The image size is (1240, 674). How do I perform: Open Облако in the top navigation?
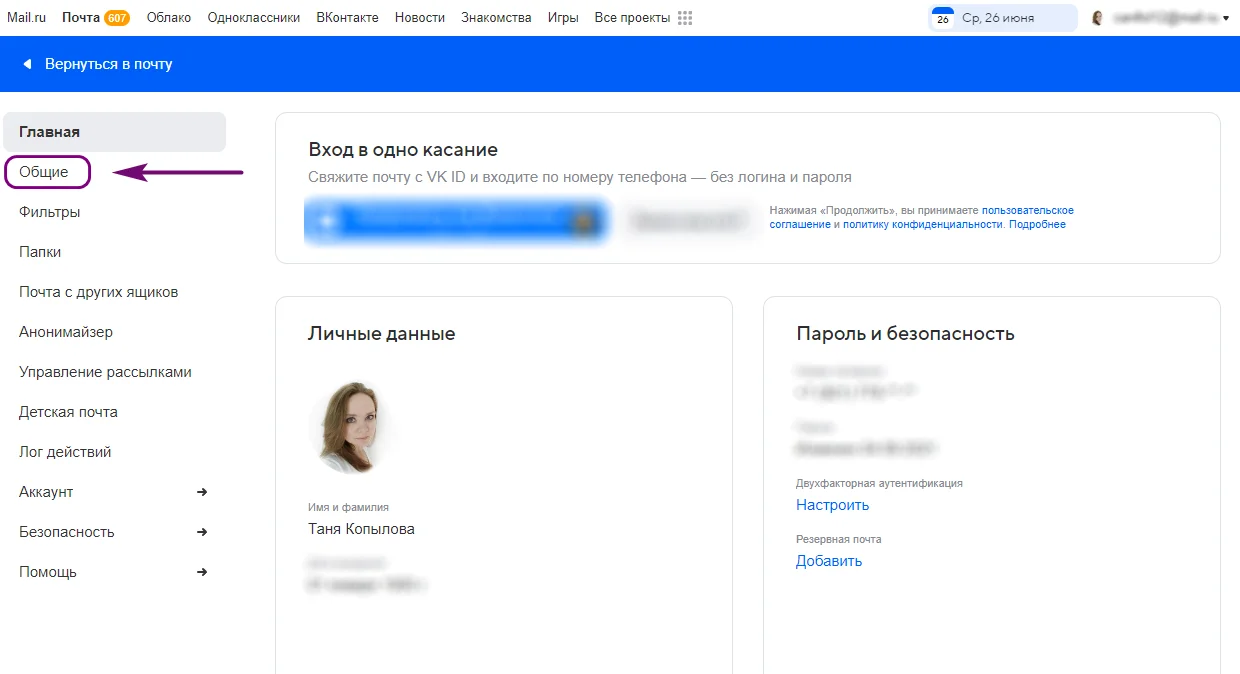169,18
